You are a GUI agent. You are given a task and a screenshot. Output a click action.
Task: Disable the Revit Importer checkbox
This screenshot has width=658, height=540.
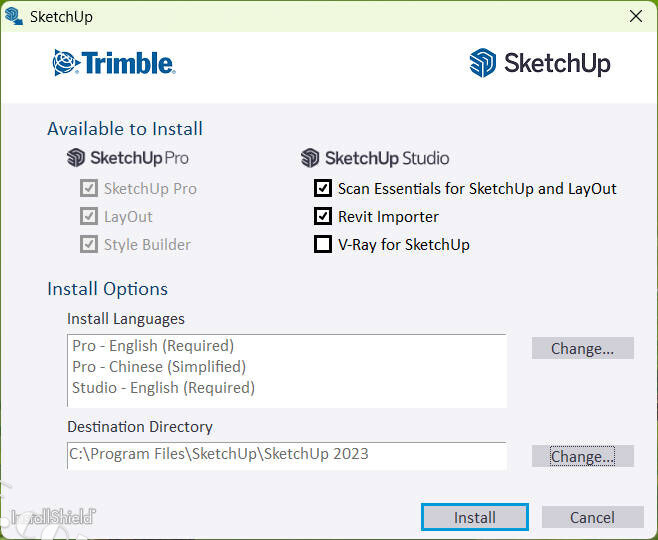tap(323, 216)
